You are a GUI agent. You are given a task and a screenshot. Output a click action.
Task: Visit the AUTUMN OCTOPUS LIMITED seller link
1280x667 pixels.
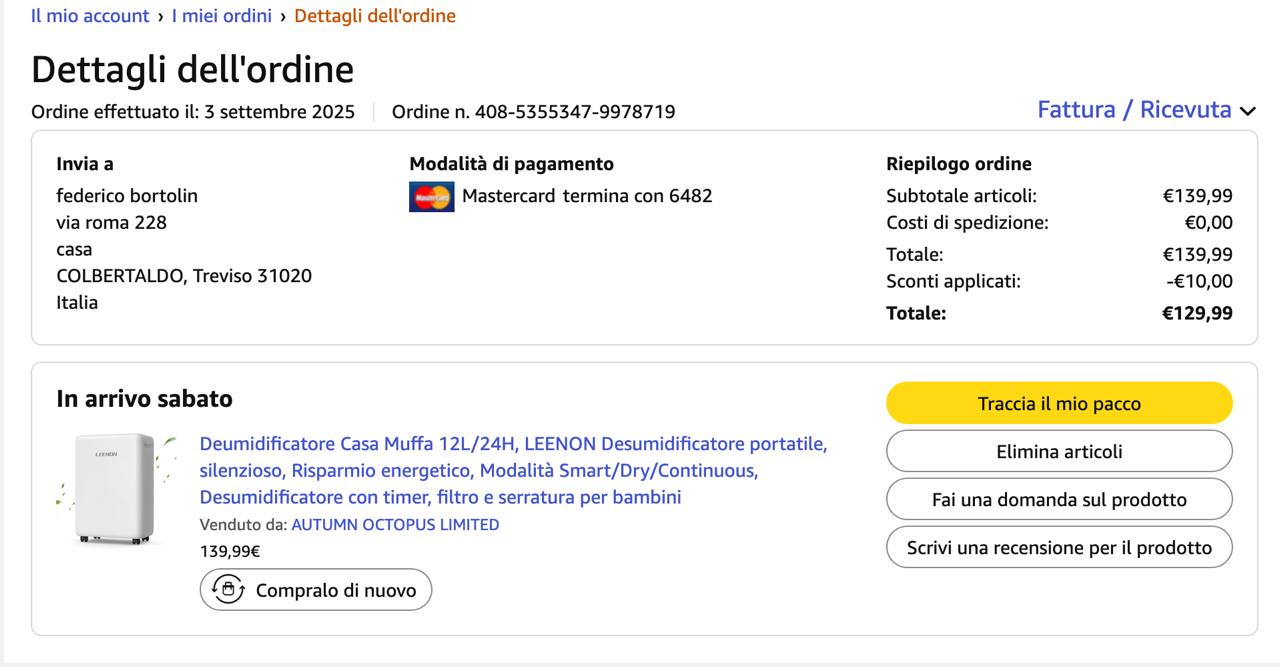click(x=395, y=525)
